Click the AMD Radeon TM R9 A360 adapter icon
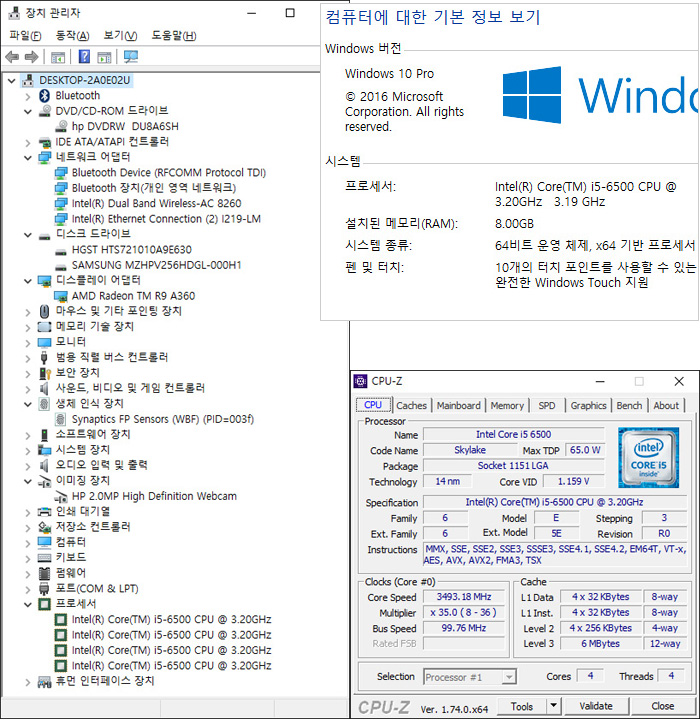This screenshot has width=700, height=724. (61, 296)
